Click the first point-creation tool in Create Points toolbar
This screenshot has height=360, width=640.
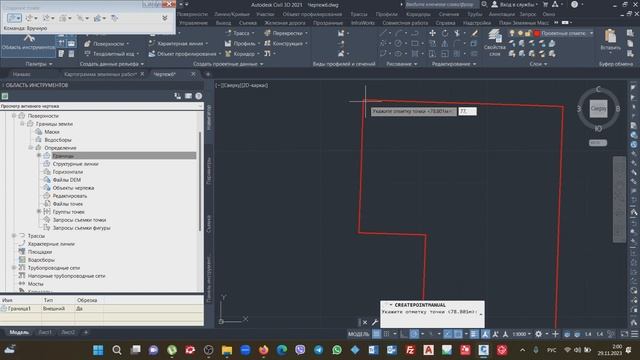click(14, 18)
